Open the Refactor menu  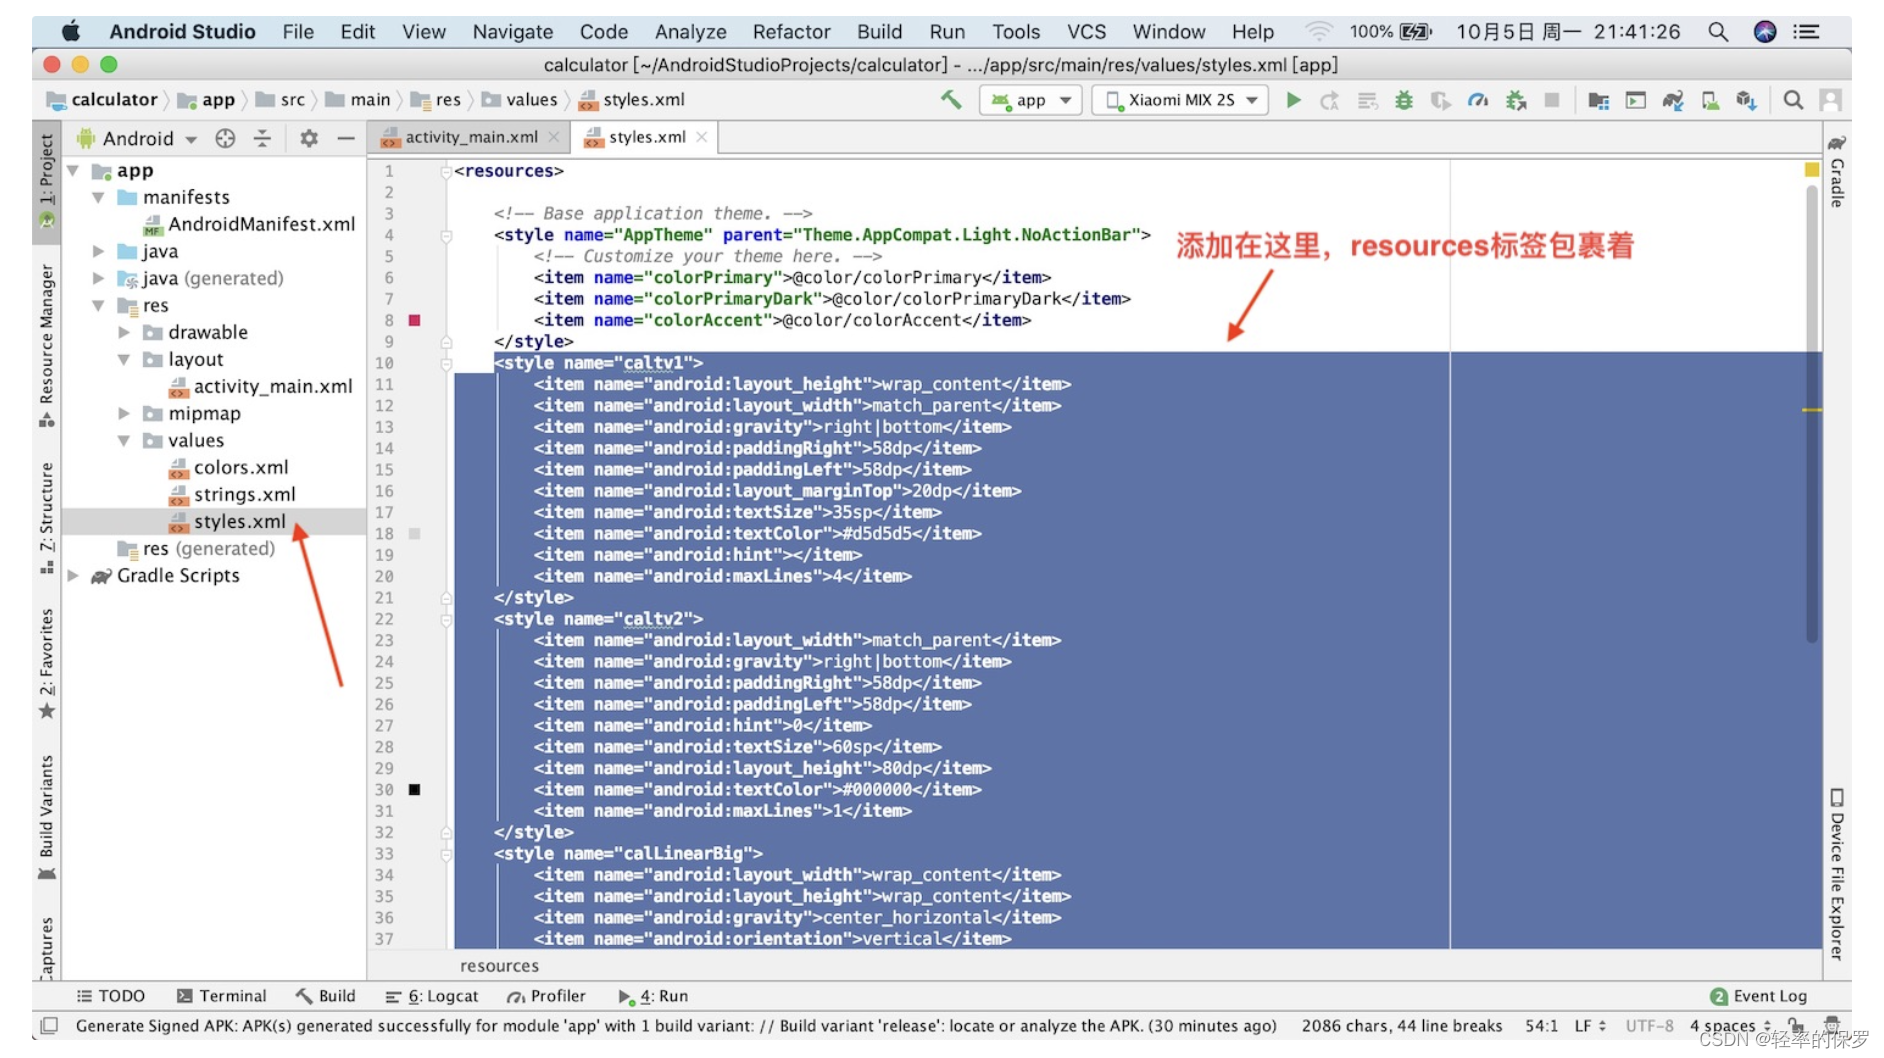791,32
